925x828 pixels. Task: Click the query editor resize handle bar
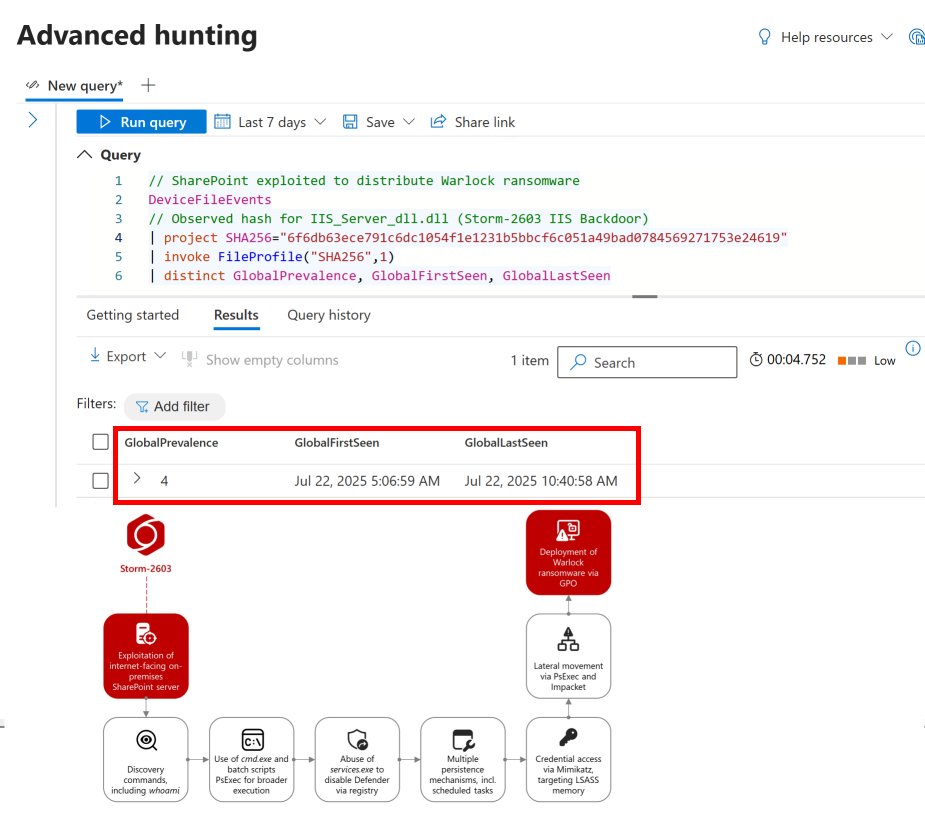645,296
